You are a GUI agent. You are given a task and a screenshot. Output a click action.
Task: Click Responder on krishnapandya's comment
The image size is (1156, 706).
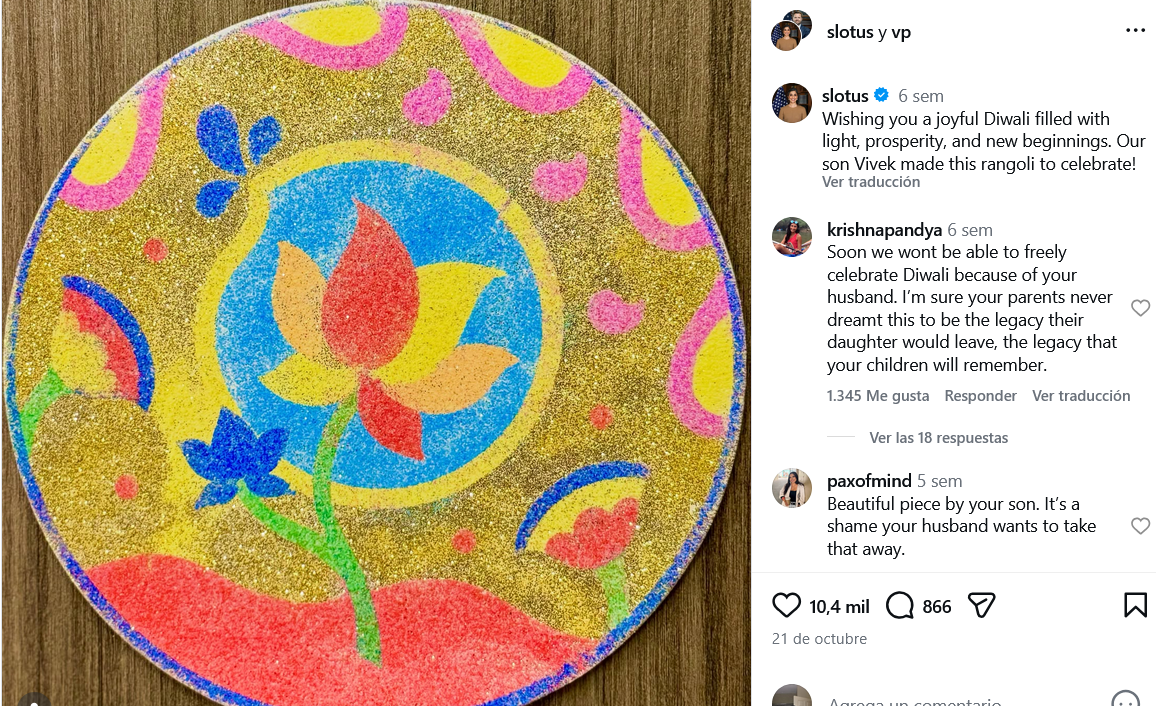tap(980, 396)
